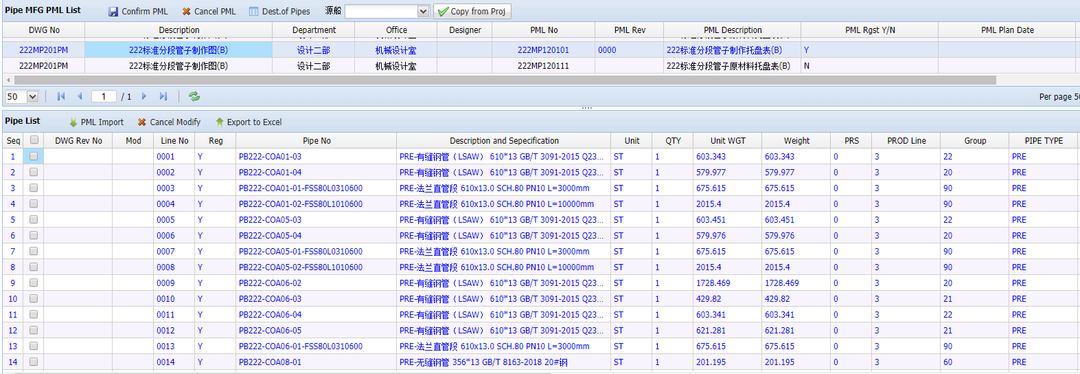Click Group column header

(x=975, y=141)
